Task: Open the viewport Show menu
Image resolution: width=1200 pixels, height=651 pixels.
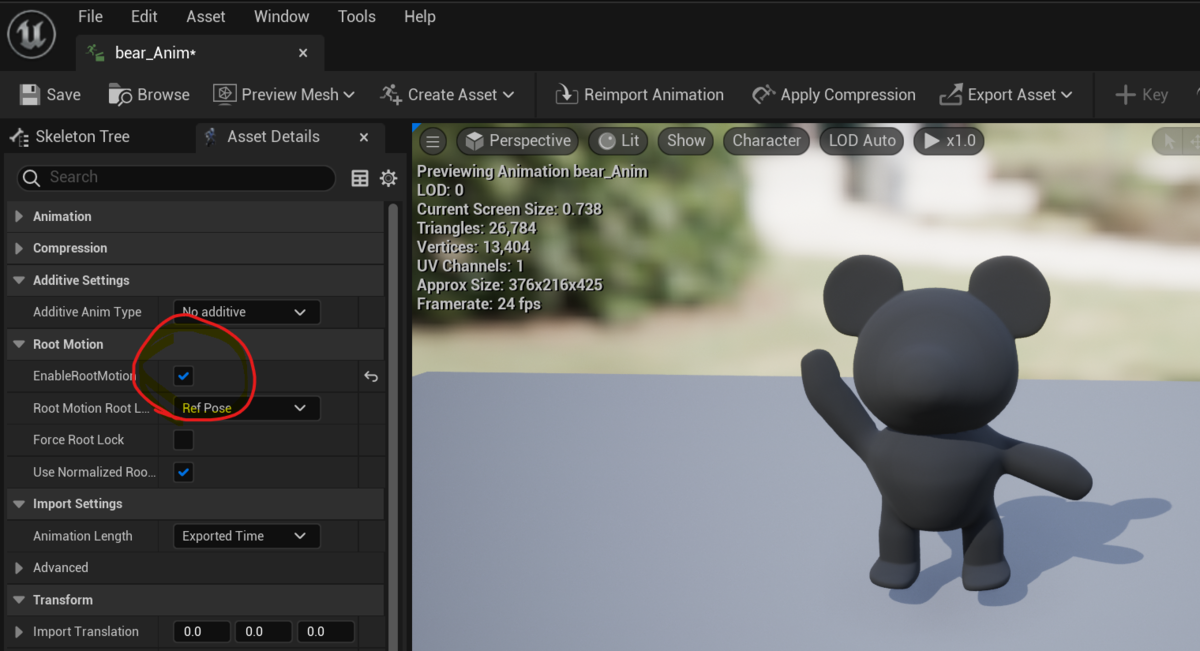Action: [686, 141]
